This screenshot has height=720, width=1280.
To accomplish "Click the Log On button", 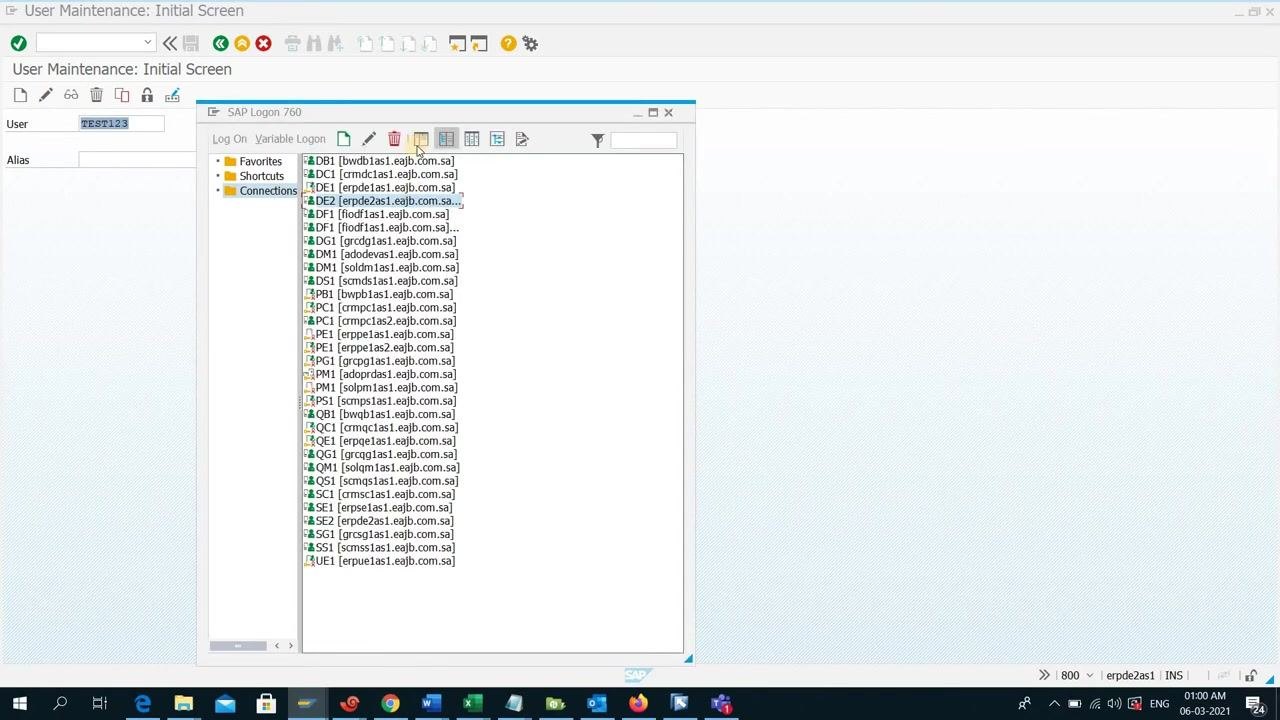I will tap(229, 139).
